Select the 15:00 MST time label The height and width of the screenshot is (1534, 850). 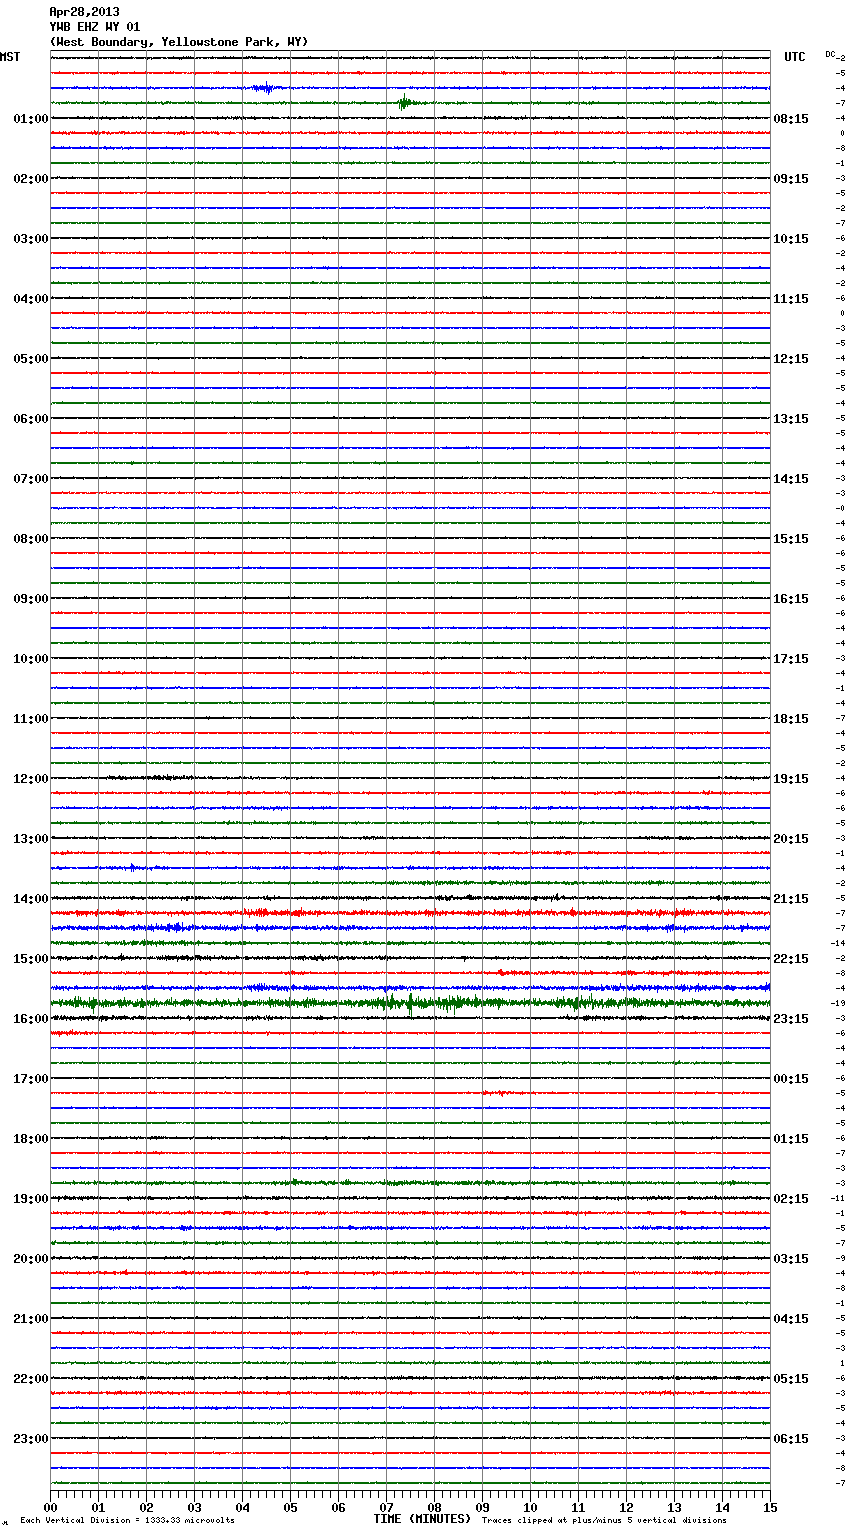click(x=30, y=959)
